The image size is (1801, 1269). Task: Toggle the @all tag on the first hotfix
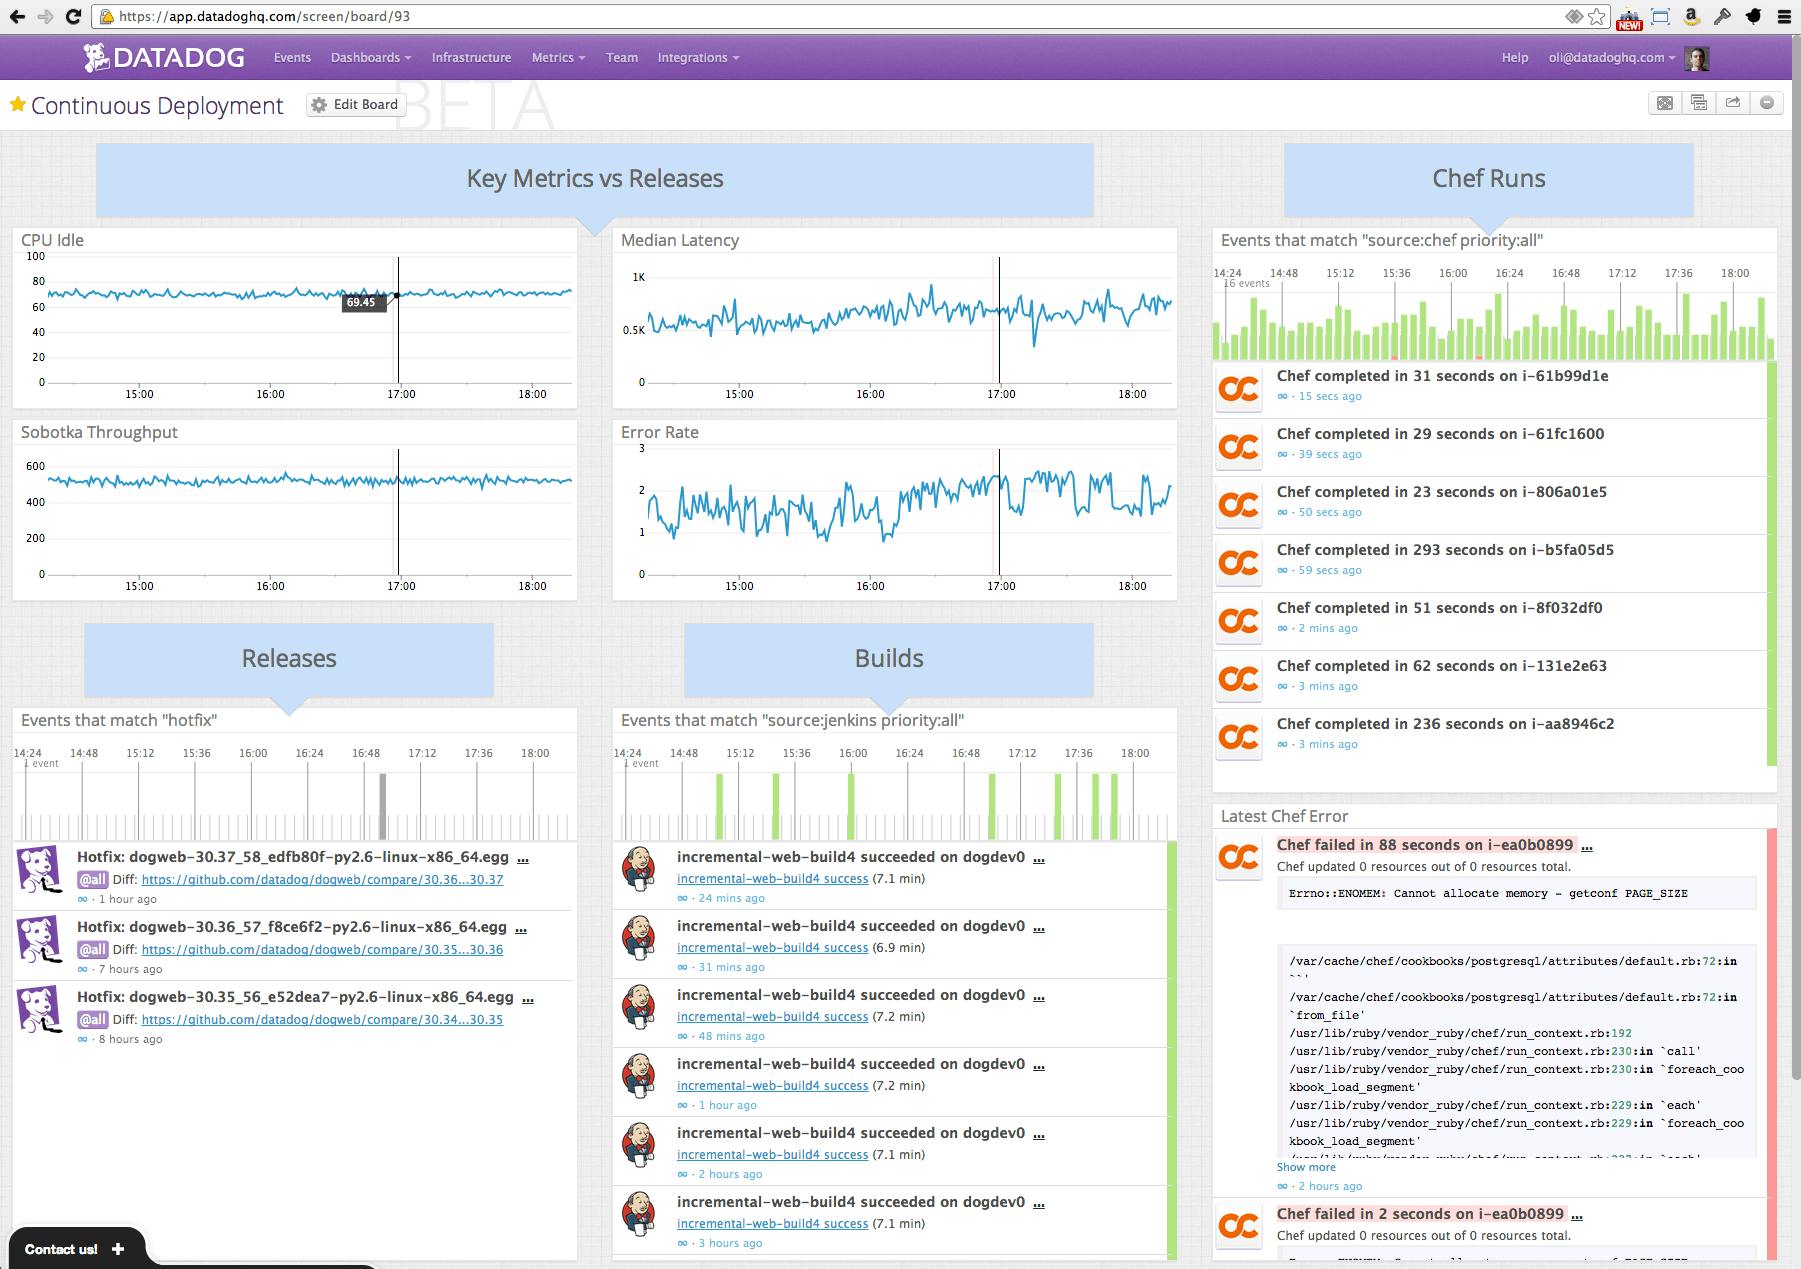(93, 879)
